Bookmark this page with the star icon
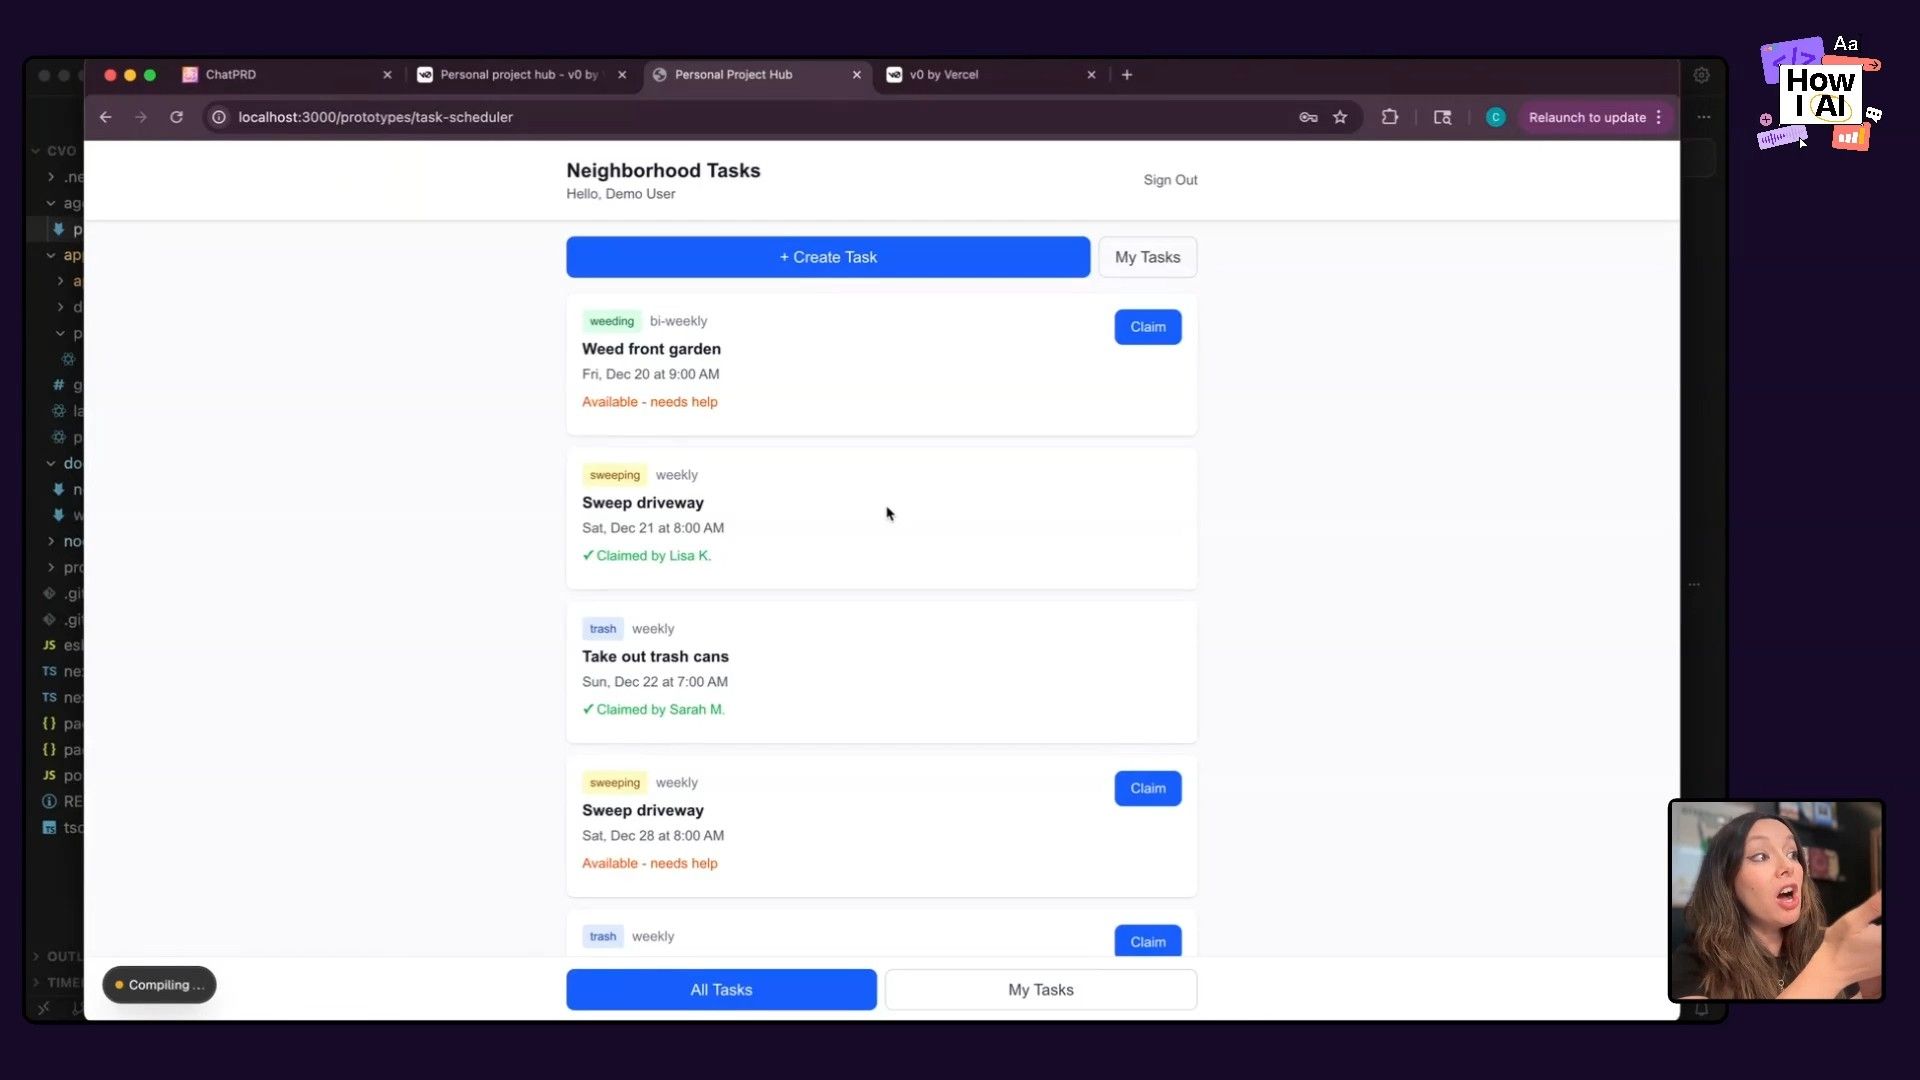Viewport: 1920px width, 1080px height. click(x=1340, y=117)
